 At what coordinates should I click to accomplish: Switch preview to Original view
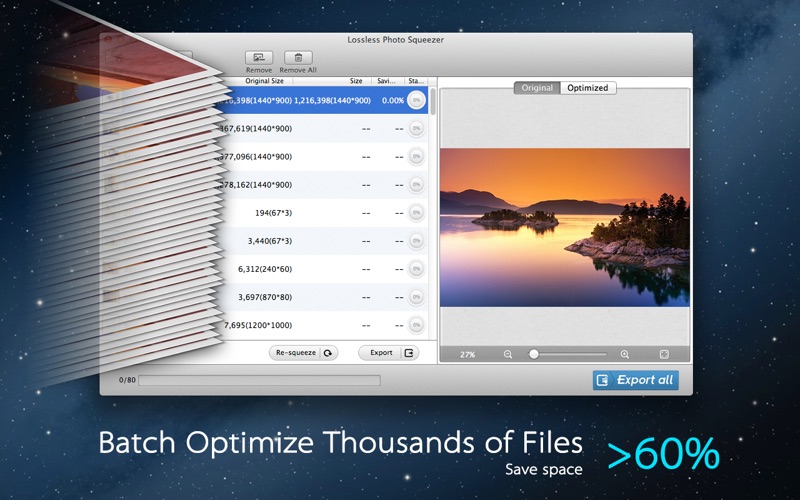(537, 88)
